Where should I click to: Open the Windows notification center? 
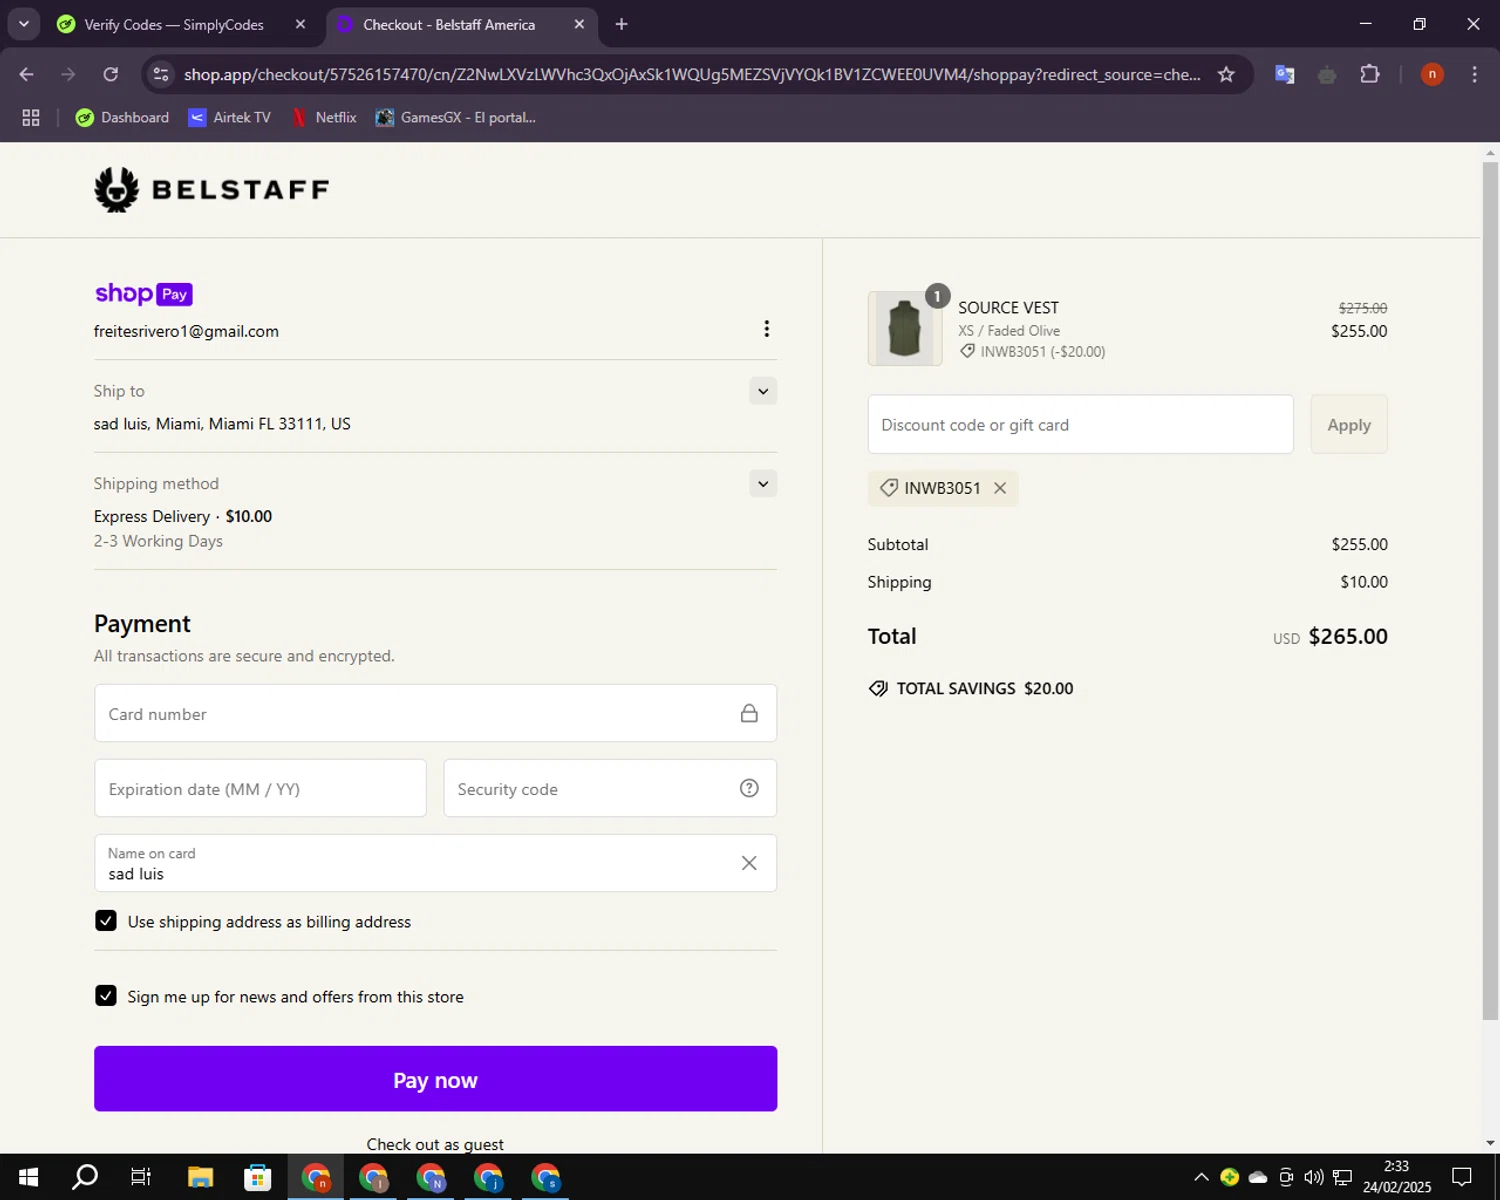pyautogui.click(x=1462, y=1177)
